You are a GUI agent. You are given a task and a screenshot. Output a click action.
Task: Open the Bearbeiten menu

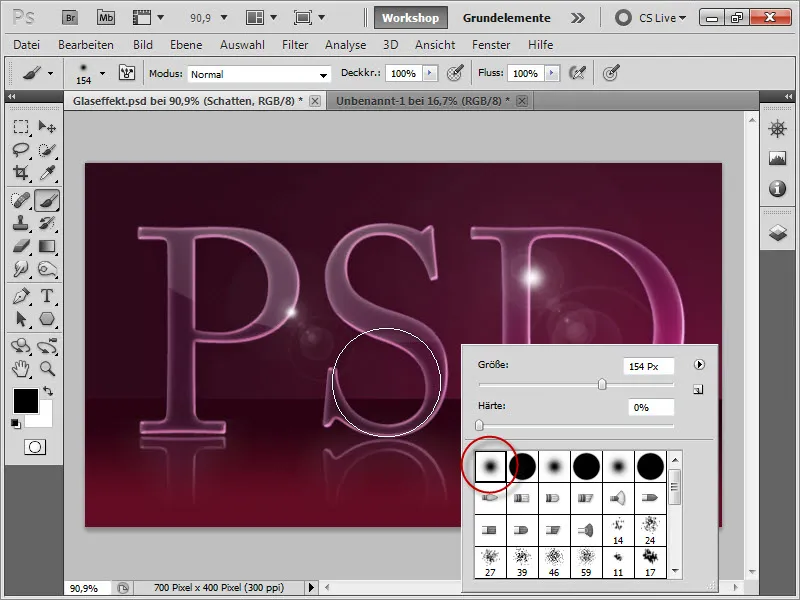(86, 45)
